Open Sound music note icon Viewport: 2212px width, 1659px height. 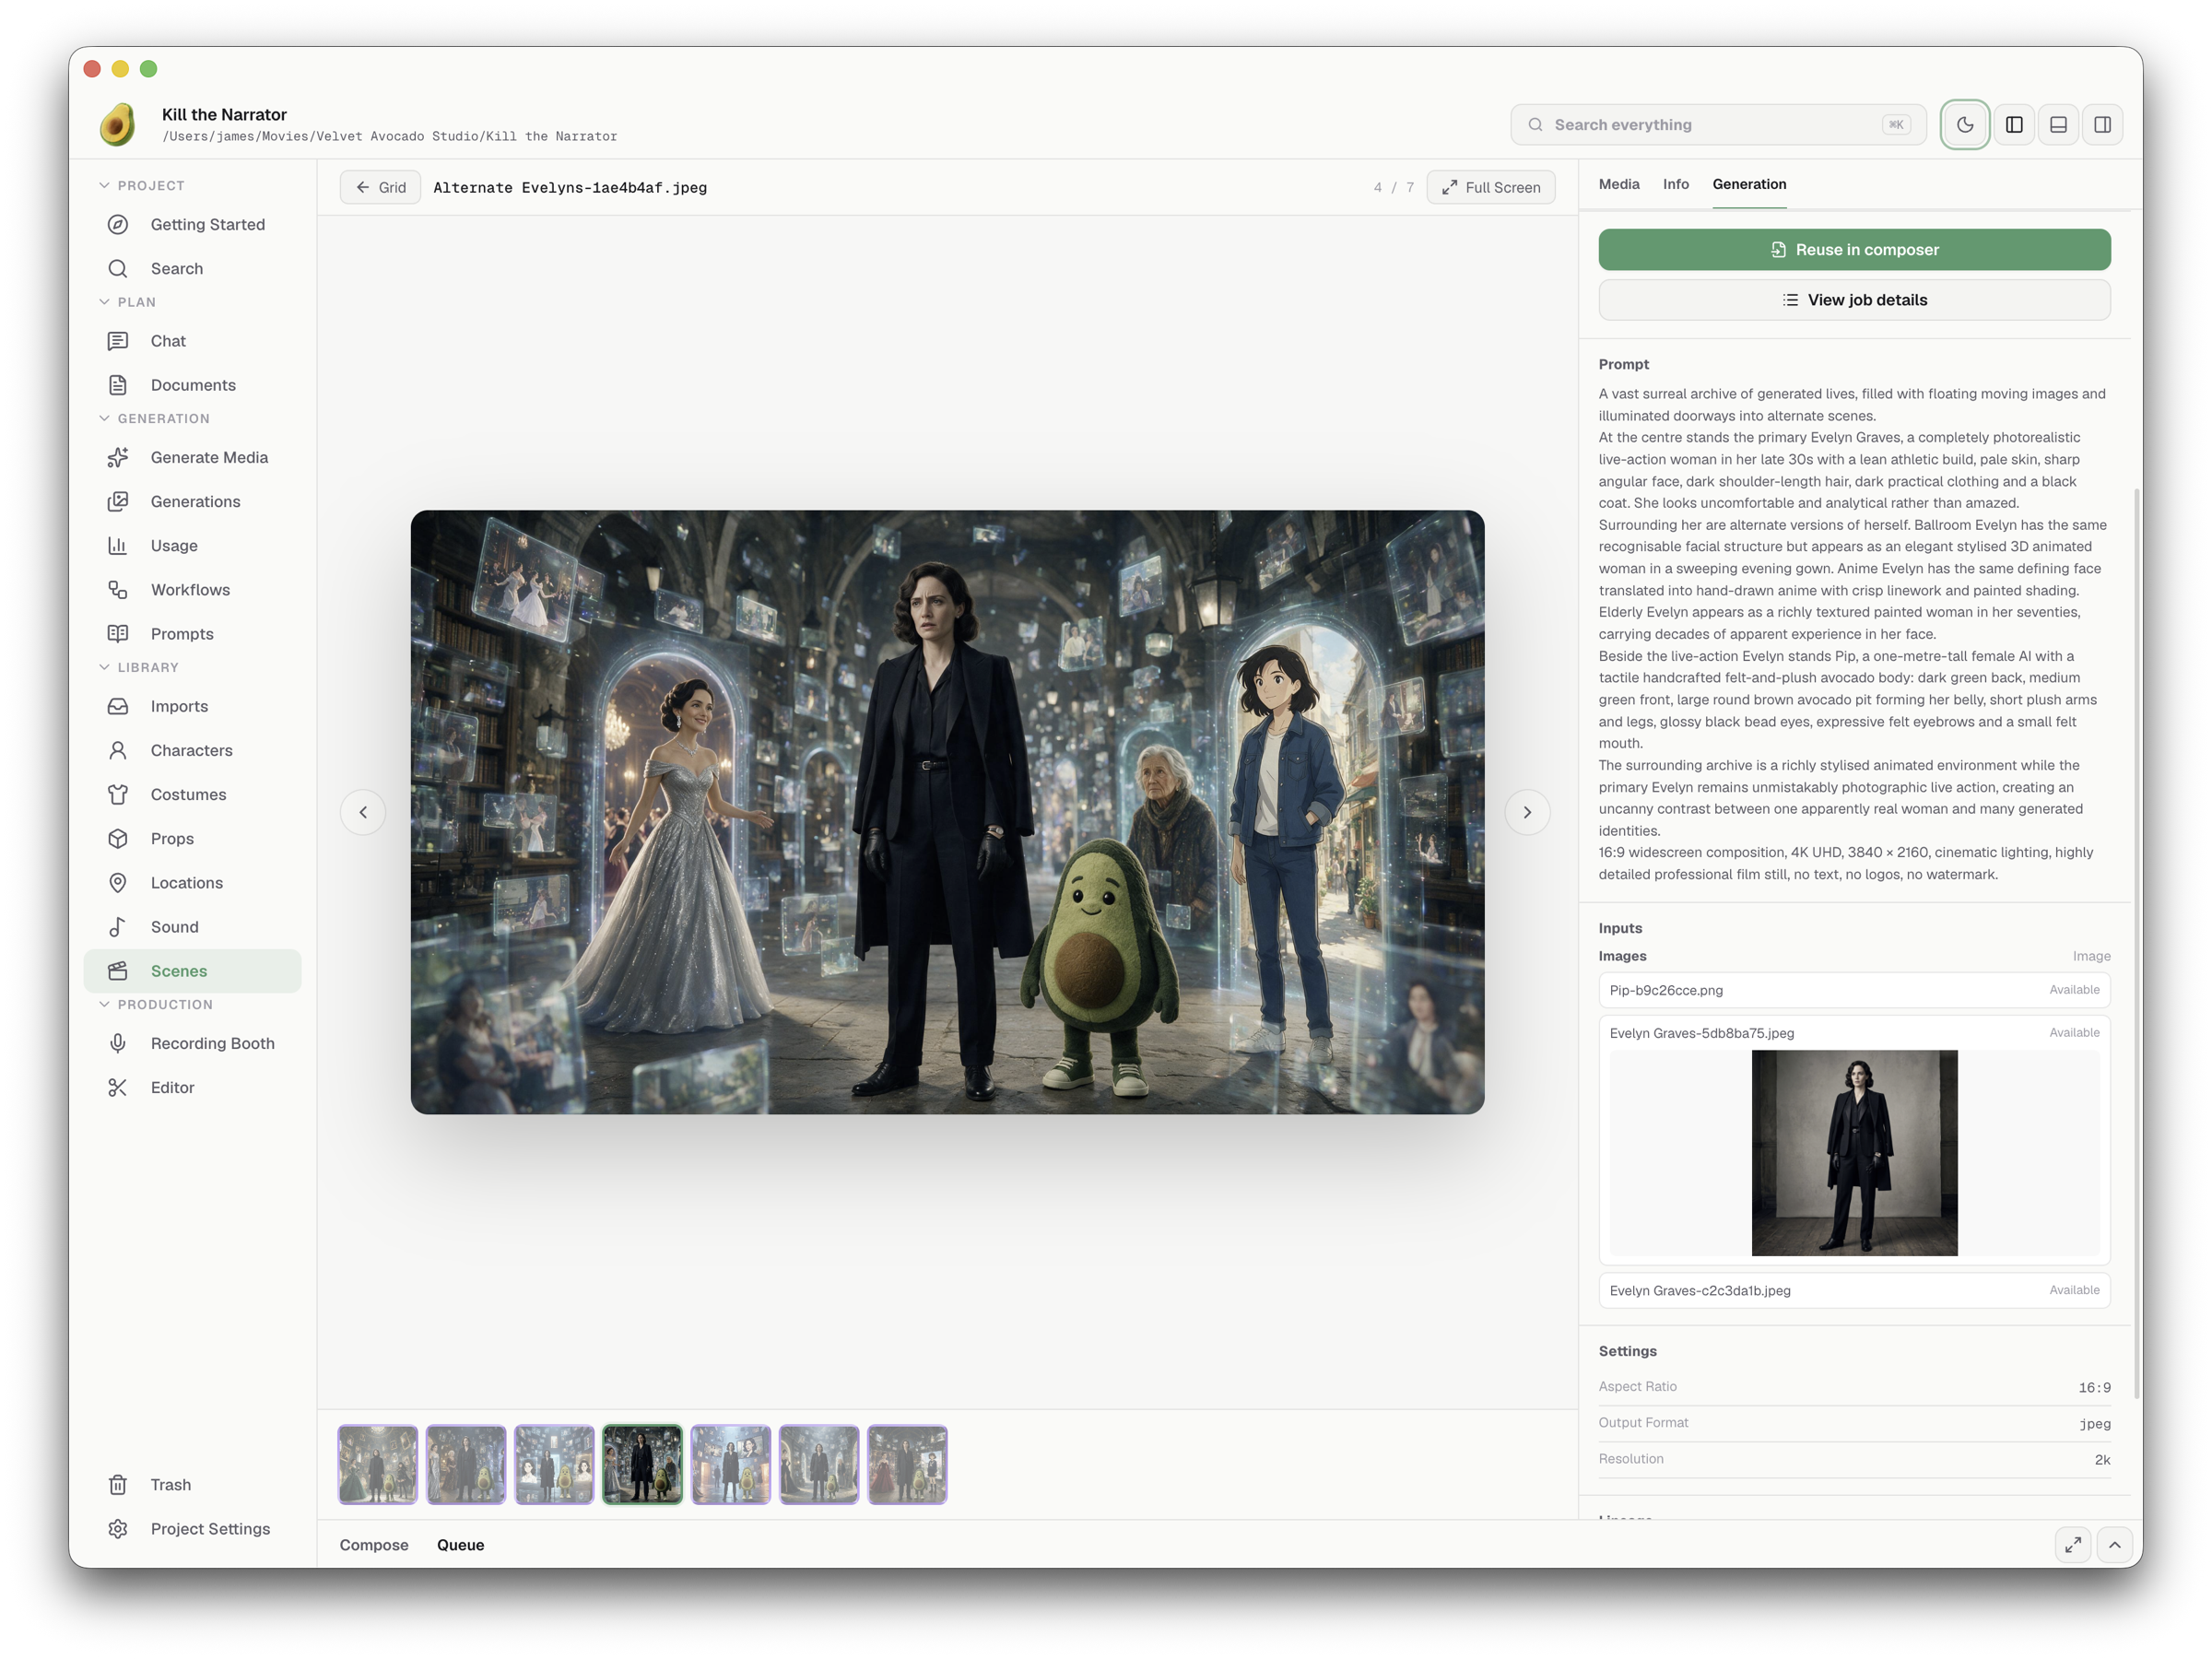click(x=118, y=926)
